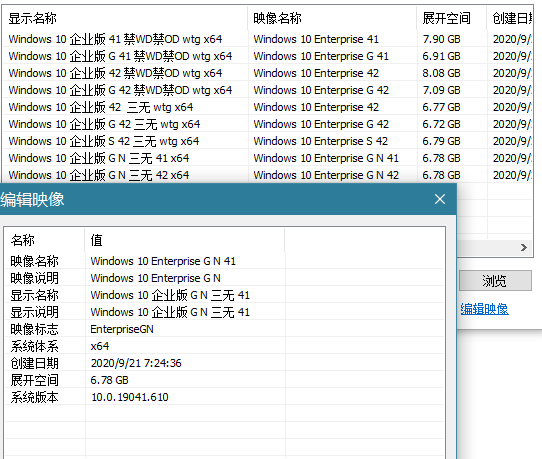Click 显示名称 value Windows 10 企业版 G N 三无 41
This screenshot has height=459, width=542.
tap(170, 295)
